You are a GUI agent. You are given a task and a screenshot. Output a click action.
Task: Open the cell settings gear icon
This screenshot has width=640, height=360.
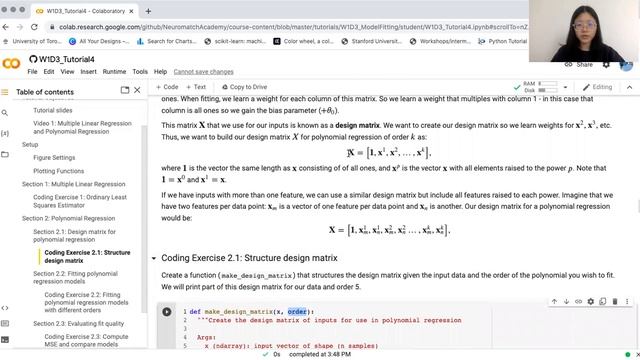point(591,302)
